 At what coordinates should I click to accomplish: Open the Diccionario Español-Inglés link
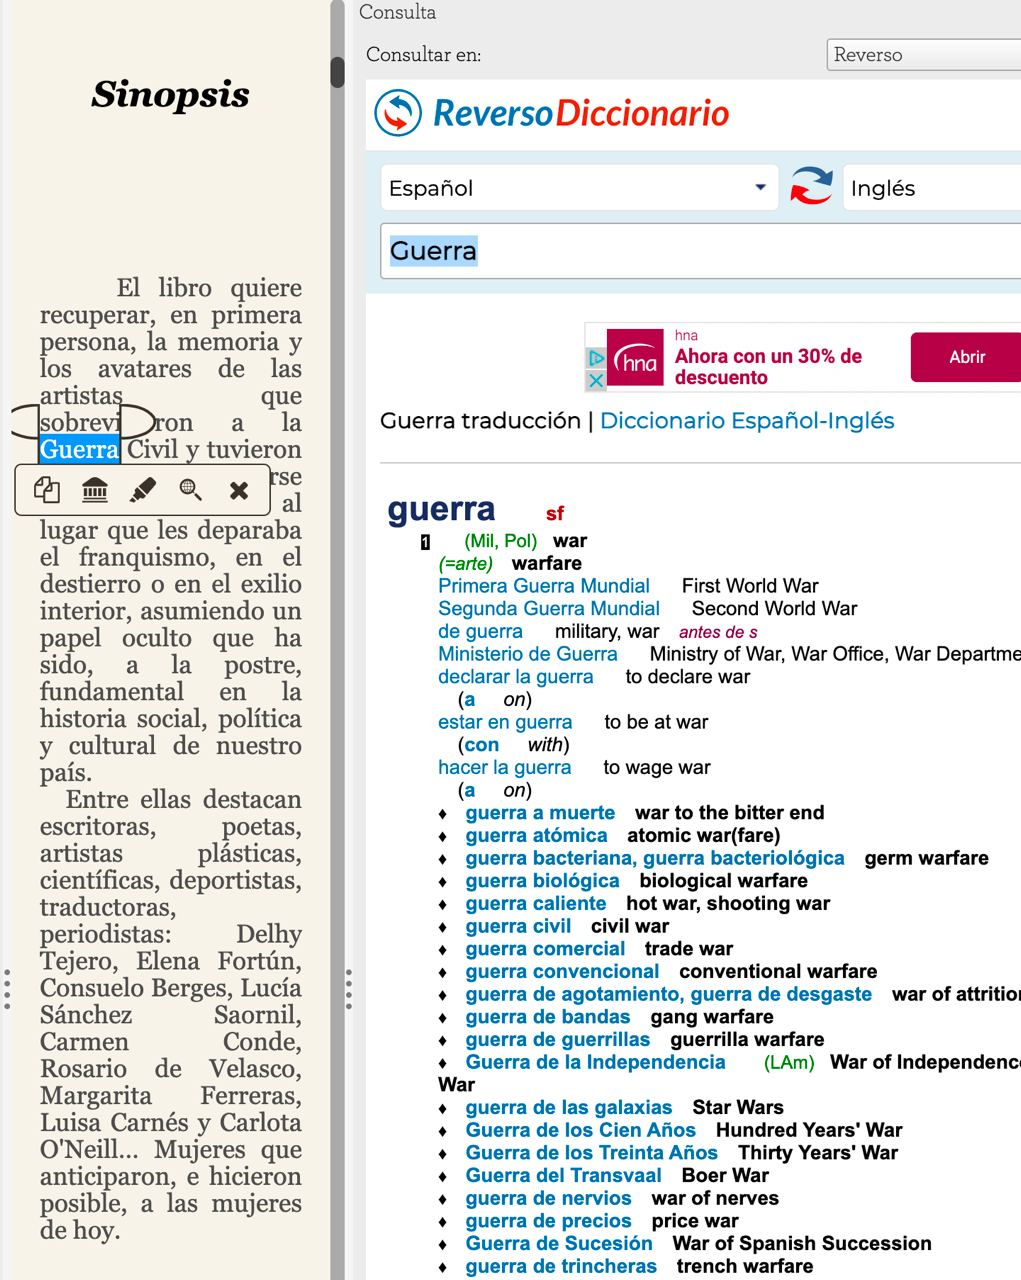click(x=747, y=421)
